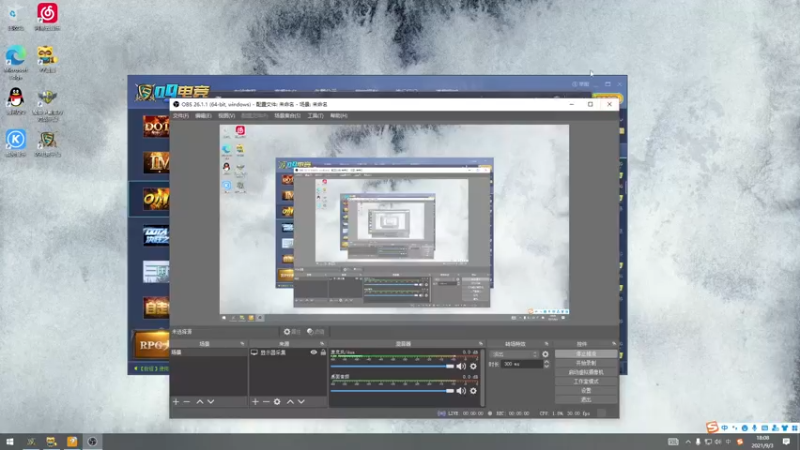Add a new scene with the plus icon
Image resolution: width=800 pixels, height=450 pixels.
point(176,402)
